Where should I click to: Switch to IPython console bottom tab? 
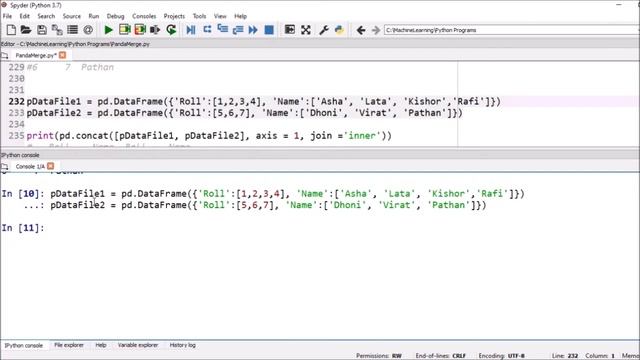tap(24, 345)
